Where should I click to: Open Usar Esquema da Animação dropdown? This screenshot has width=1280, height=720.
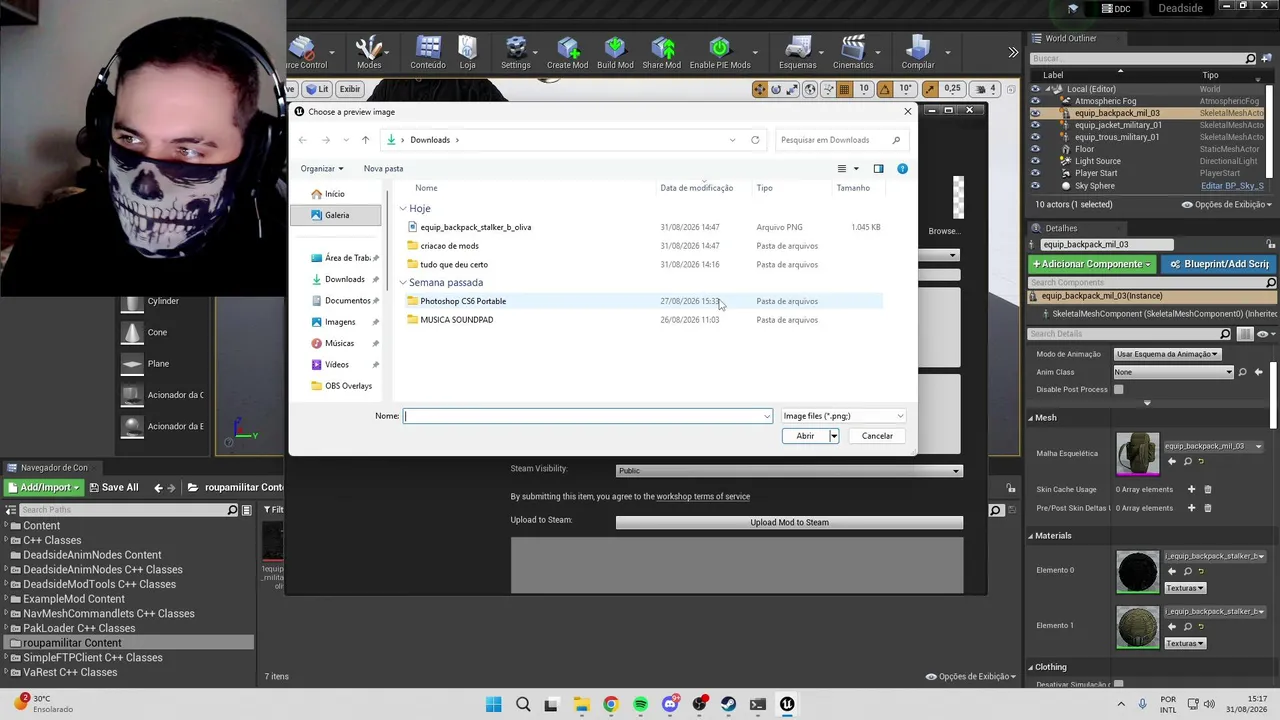click(1167, 354)
